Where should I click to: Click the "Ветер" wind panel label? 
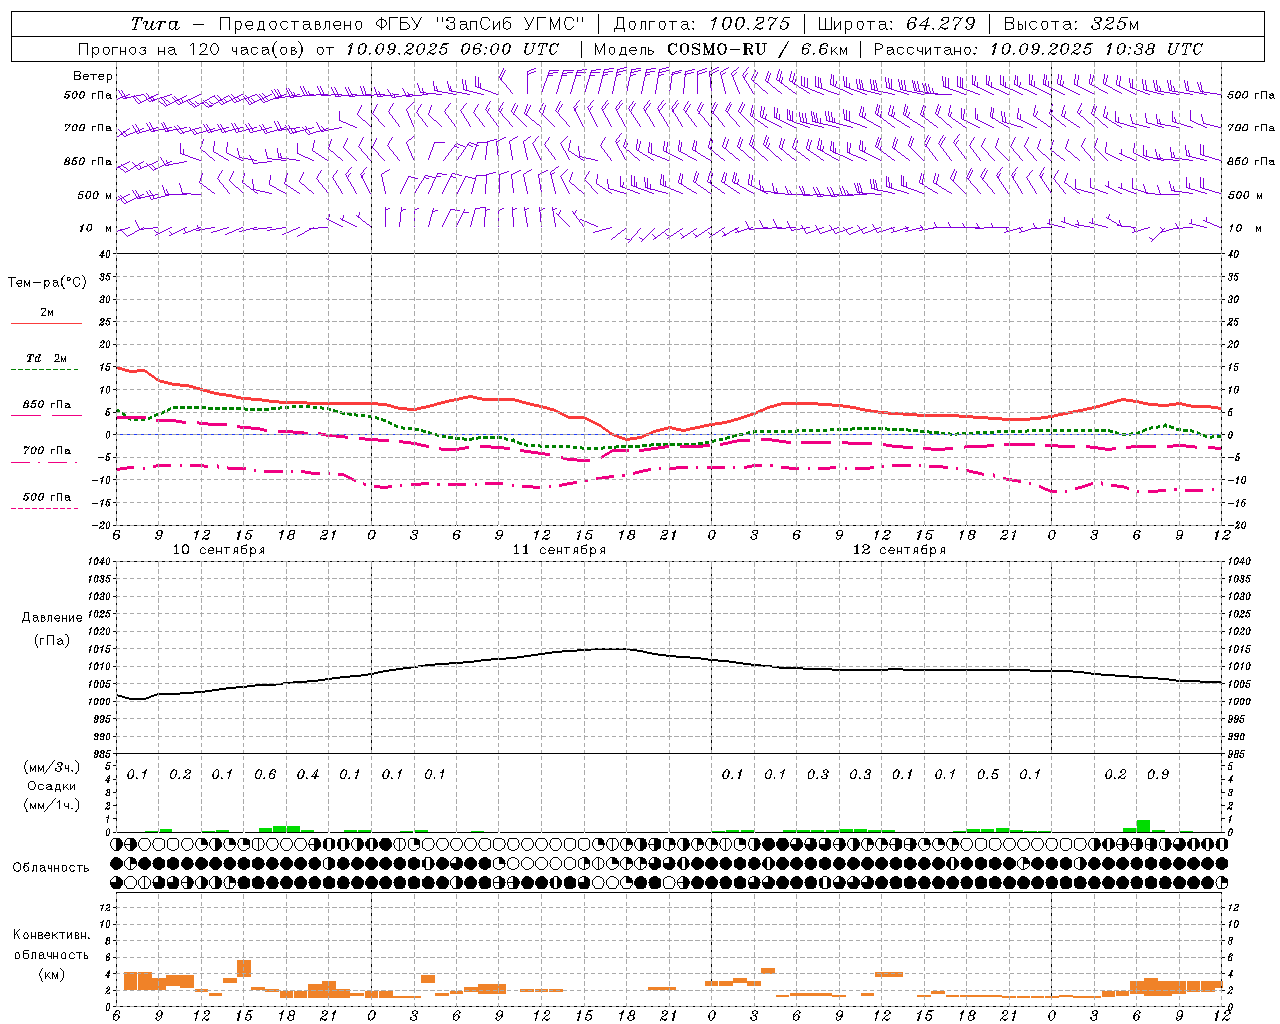[x=93, y=76]
